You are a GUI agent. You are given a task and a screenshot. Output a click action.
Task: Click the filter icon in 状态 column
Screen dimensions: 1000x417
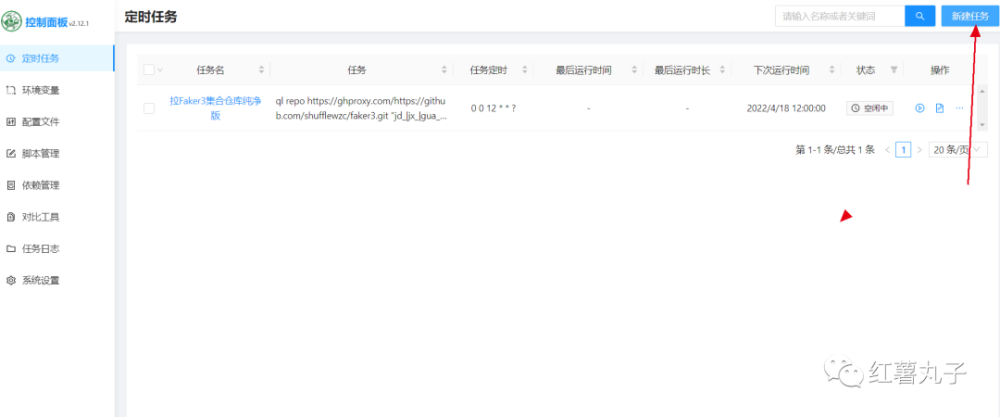[893, 70]
